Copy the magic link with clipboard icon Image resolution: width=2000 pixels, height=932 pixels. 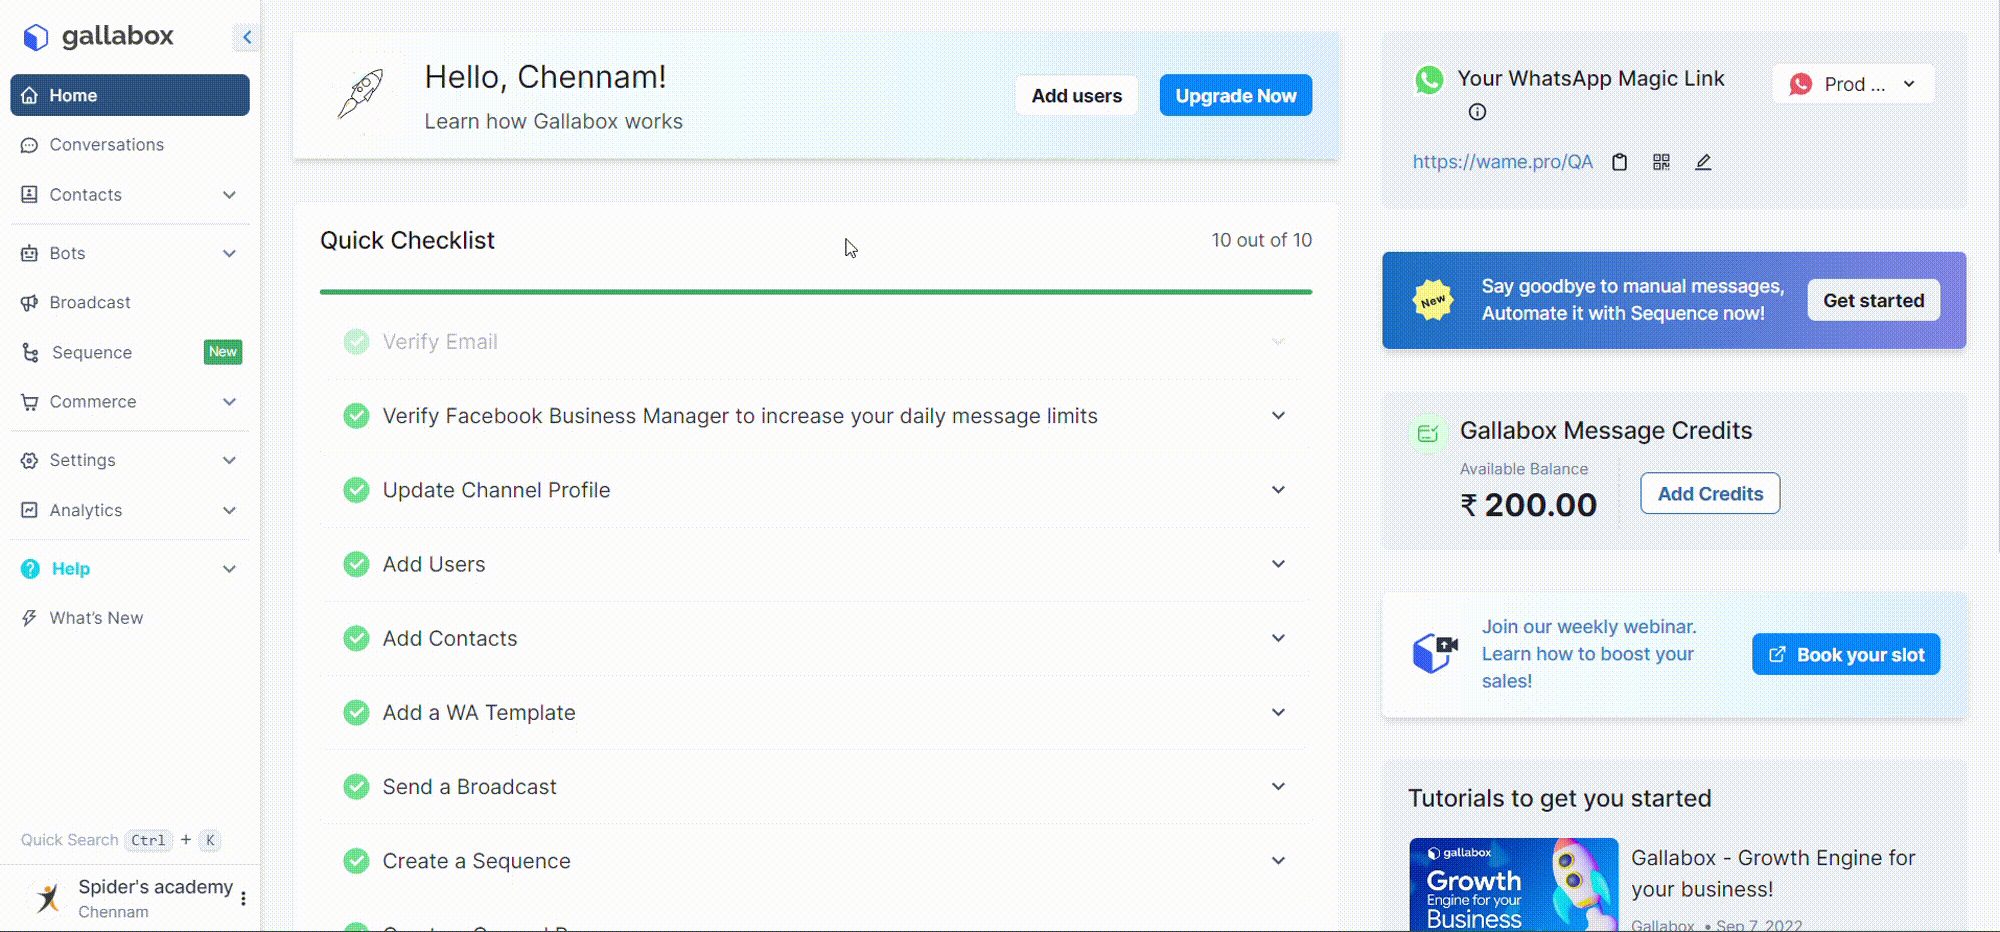[x=1620, y=162]
